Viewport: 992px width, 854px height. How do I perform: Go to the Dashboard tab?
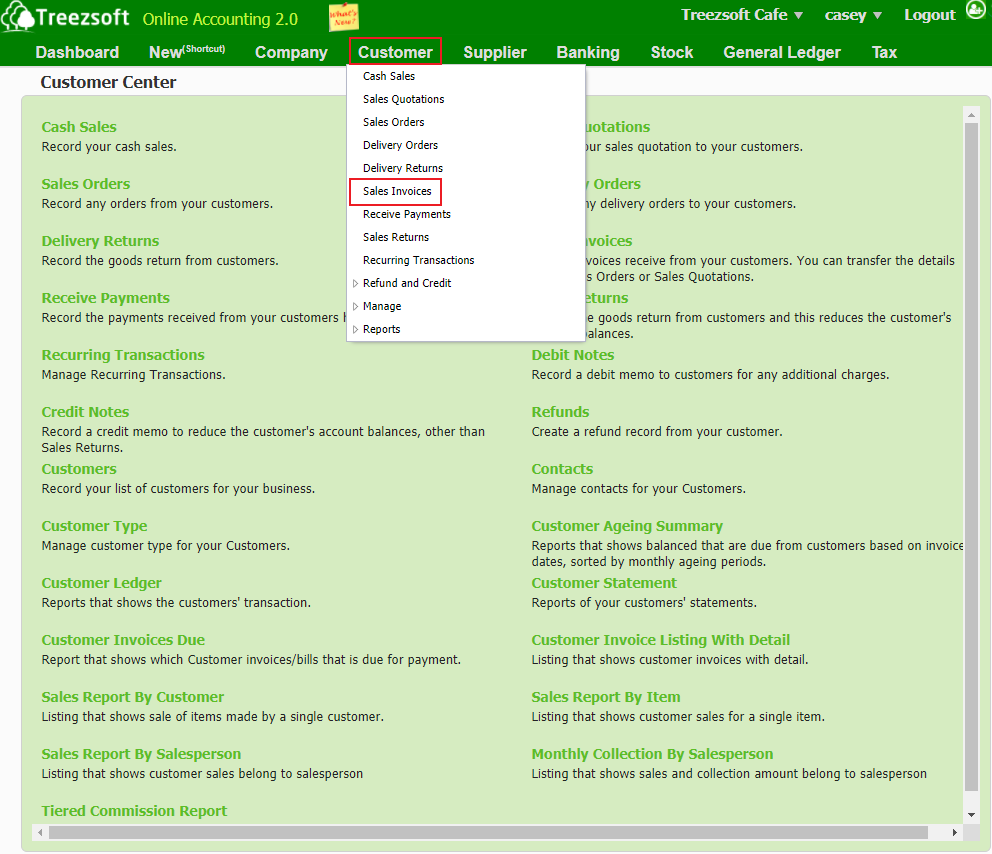point(77,52)
